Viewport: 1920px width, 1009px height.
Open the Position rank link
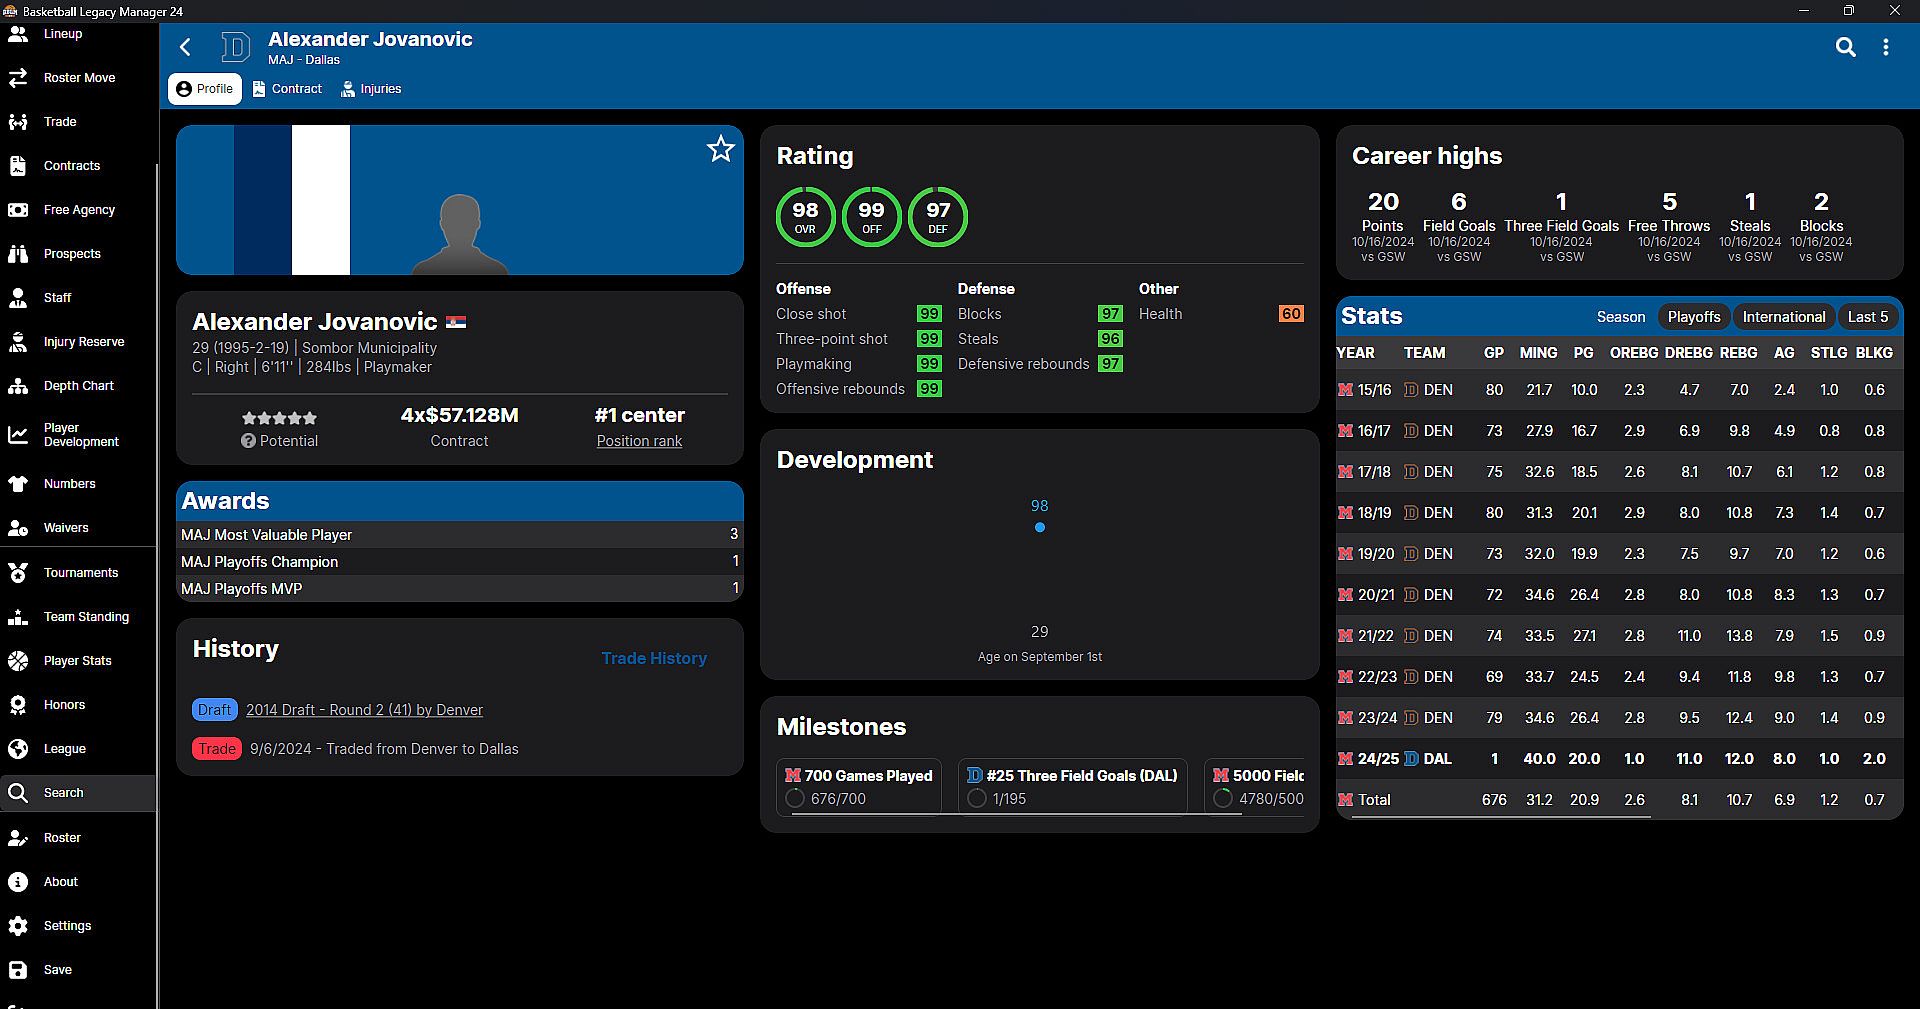[x=639, y=441]
